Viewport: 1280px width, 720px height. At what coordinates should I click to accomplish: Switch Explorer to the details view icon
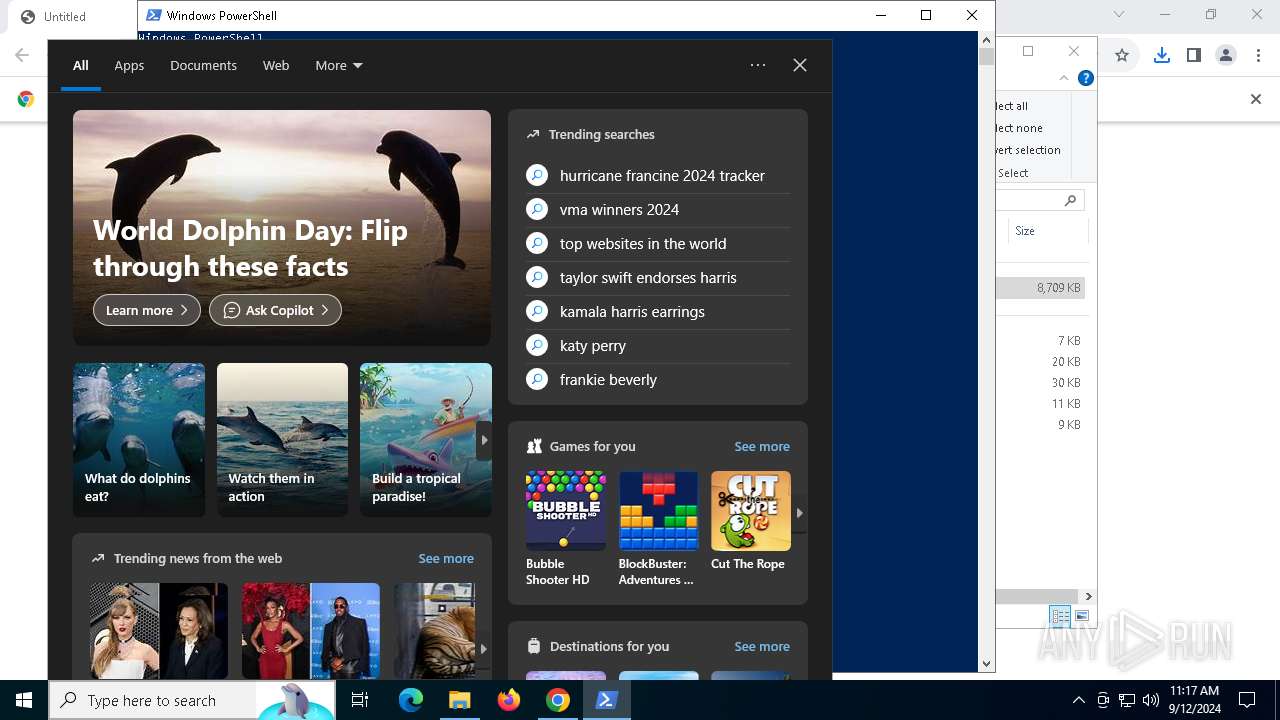pyautogui.click(x=1060, y=616)
